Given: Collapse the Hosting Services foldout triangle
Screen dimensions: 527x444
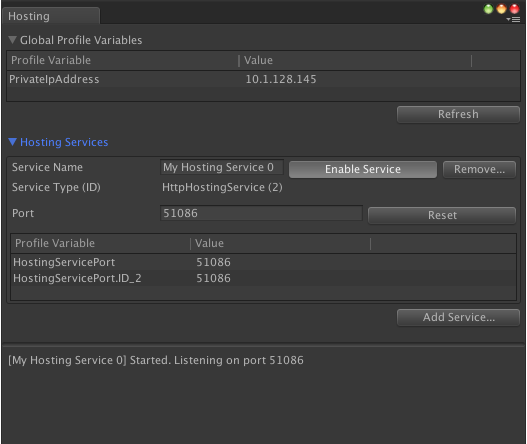Looking at the screenshot, I should click(12, 142).
